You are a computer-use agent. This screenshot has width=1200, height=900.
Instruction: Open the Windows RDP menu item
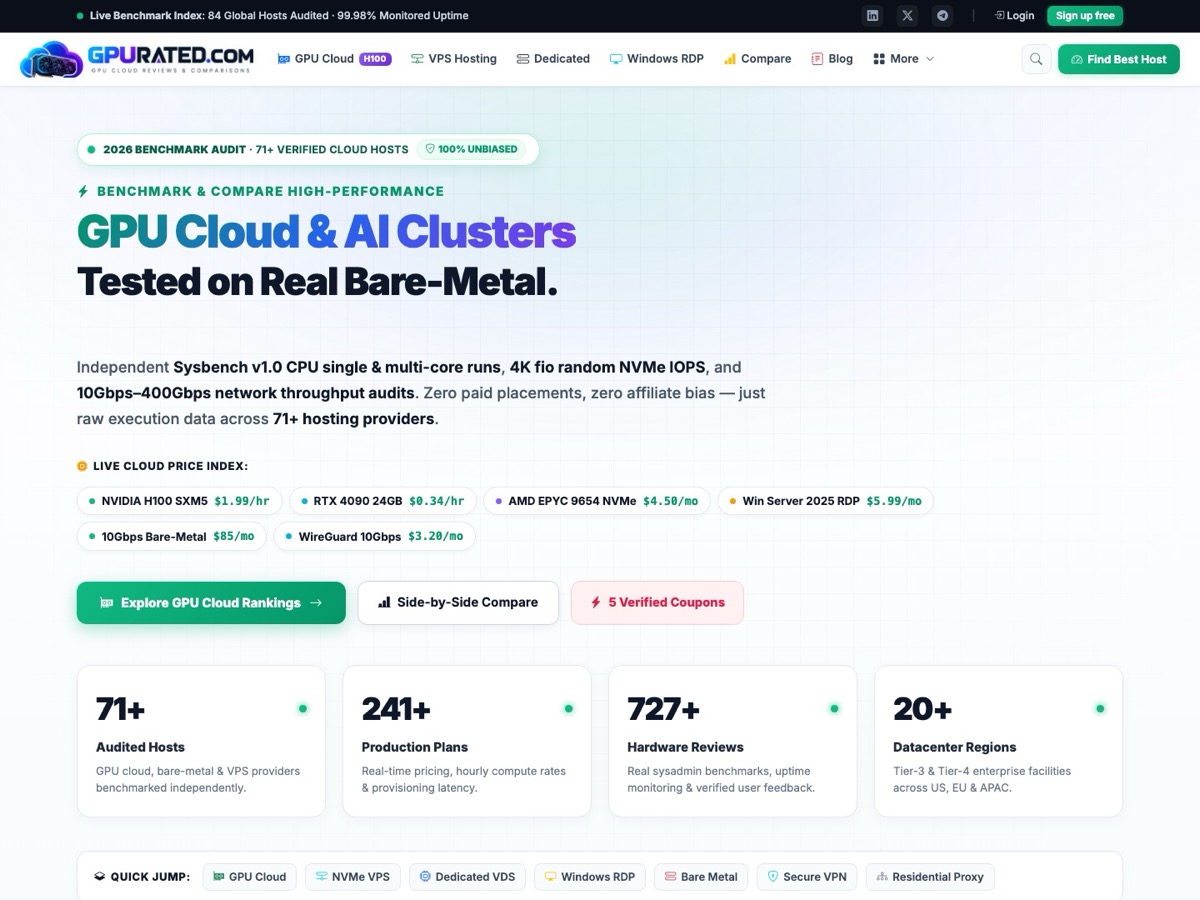(x=657, y=59)
